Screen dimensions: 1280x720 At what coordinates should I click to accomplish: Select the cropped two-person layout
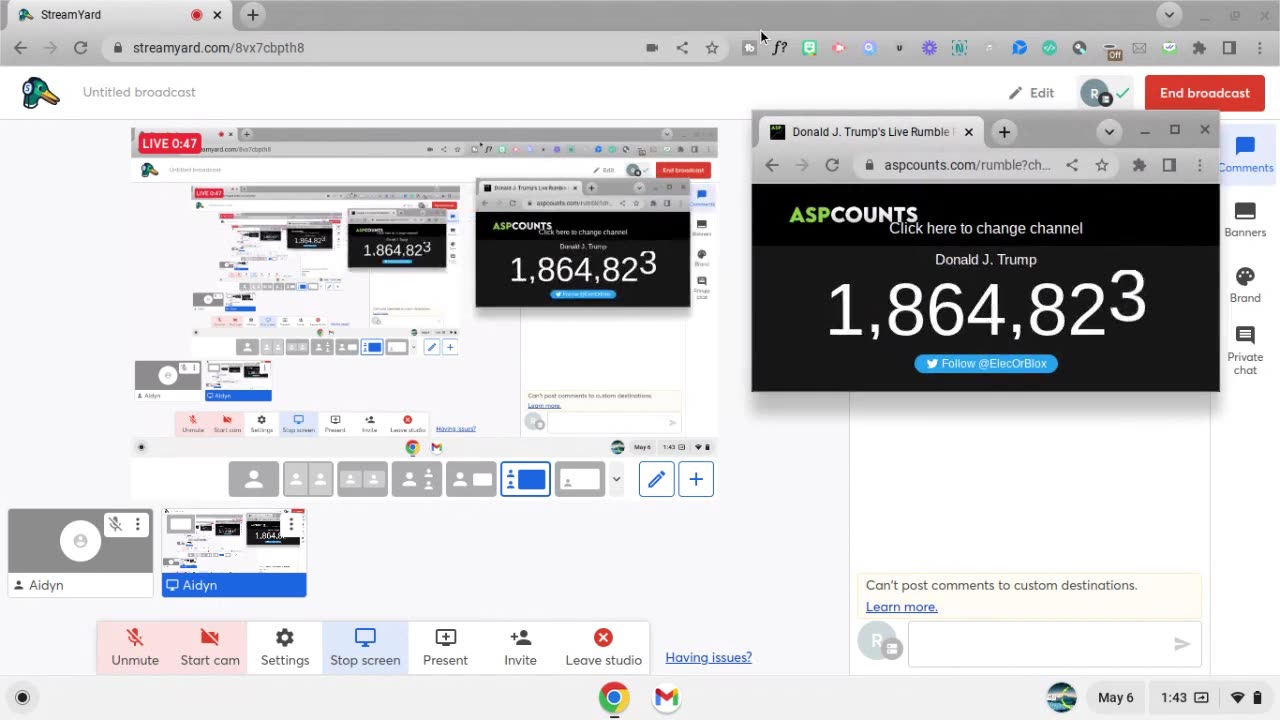[308, 480]
